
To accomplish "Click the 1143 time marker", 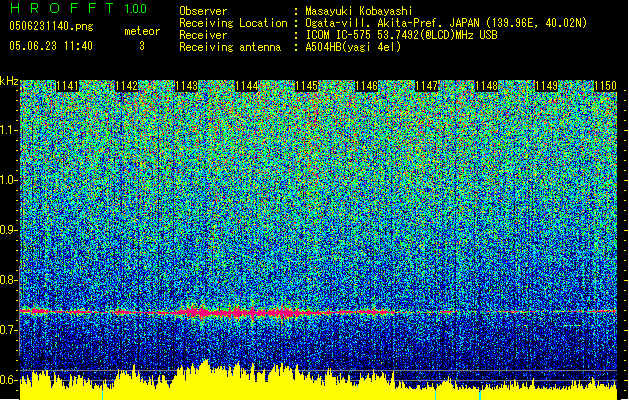I will pos(187,86).
